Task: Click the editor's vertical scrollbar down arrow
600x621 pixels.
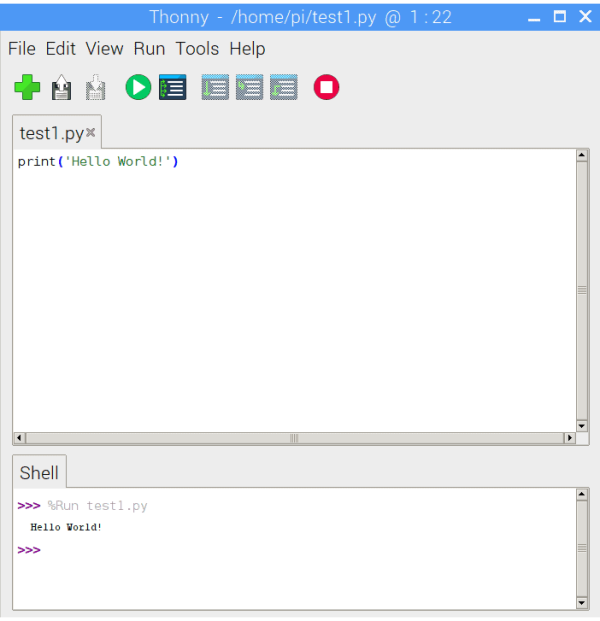Action: point(582,424)
